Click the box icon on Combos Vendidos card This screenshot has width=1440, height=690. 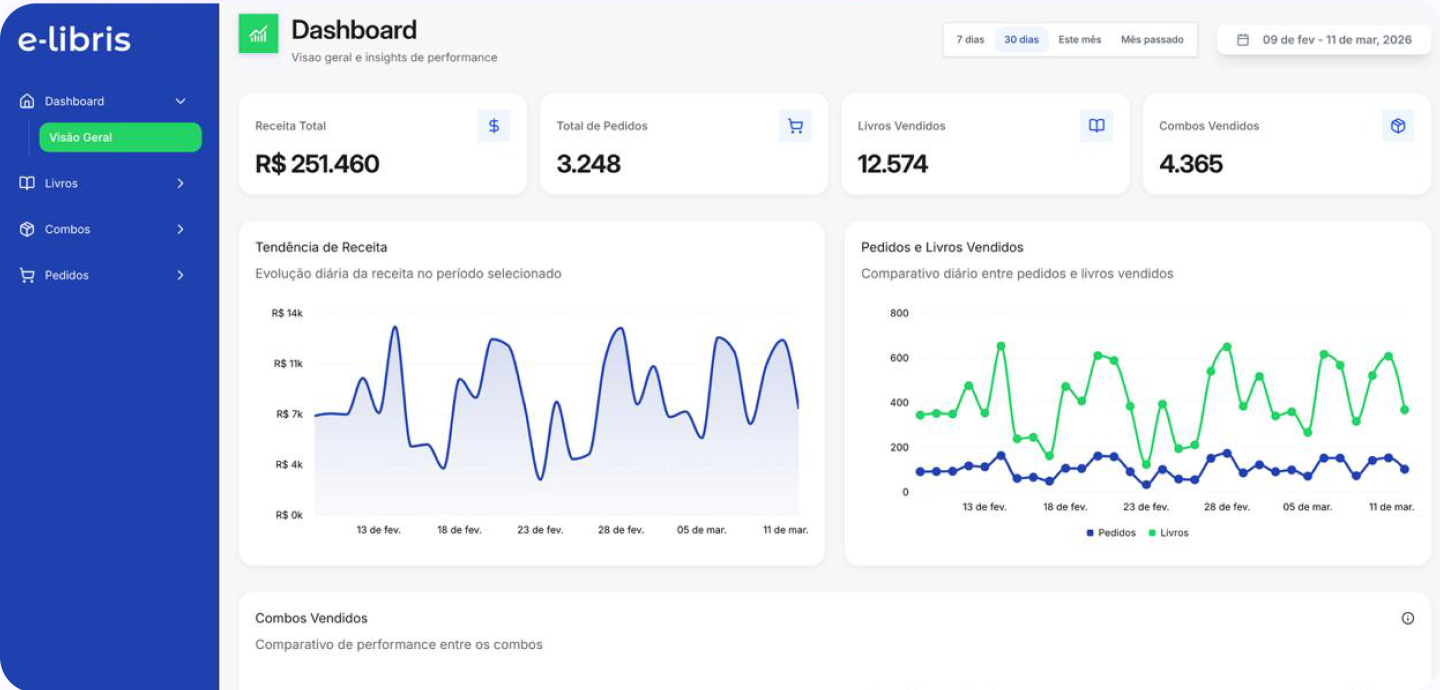(1398, 126)
